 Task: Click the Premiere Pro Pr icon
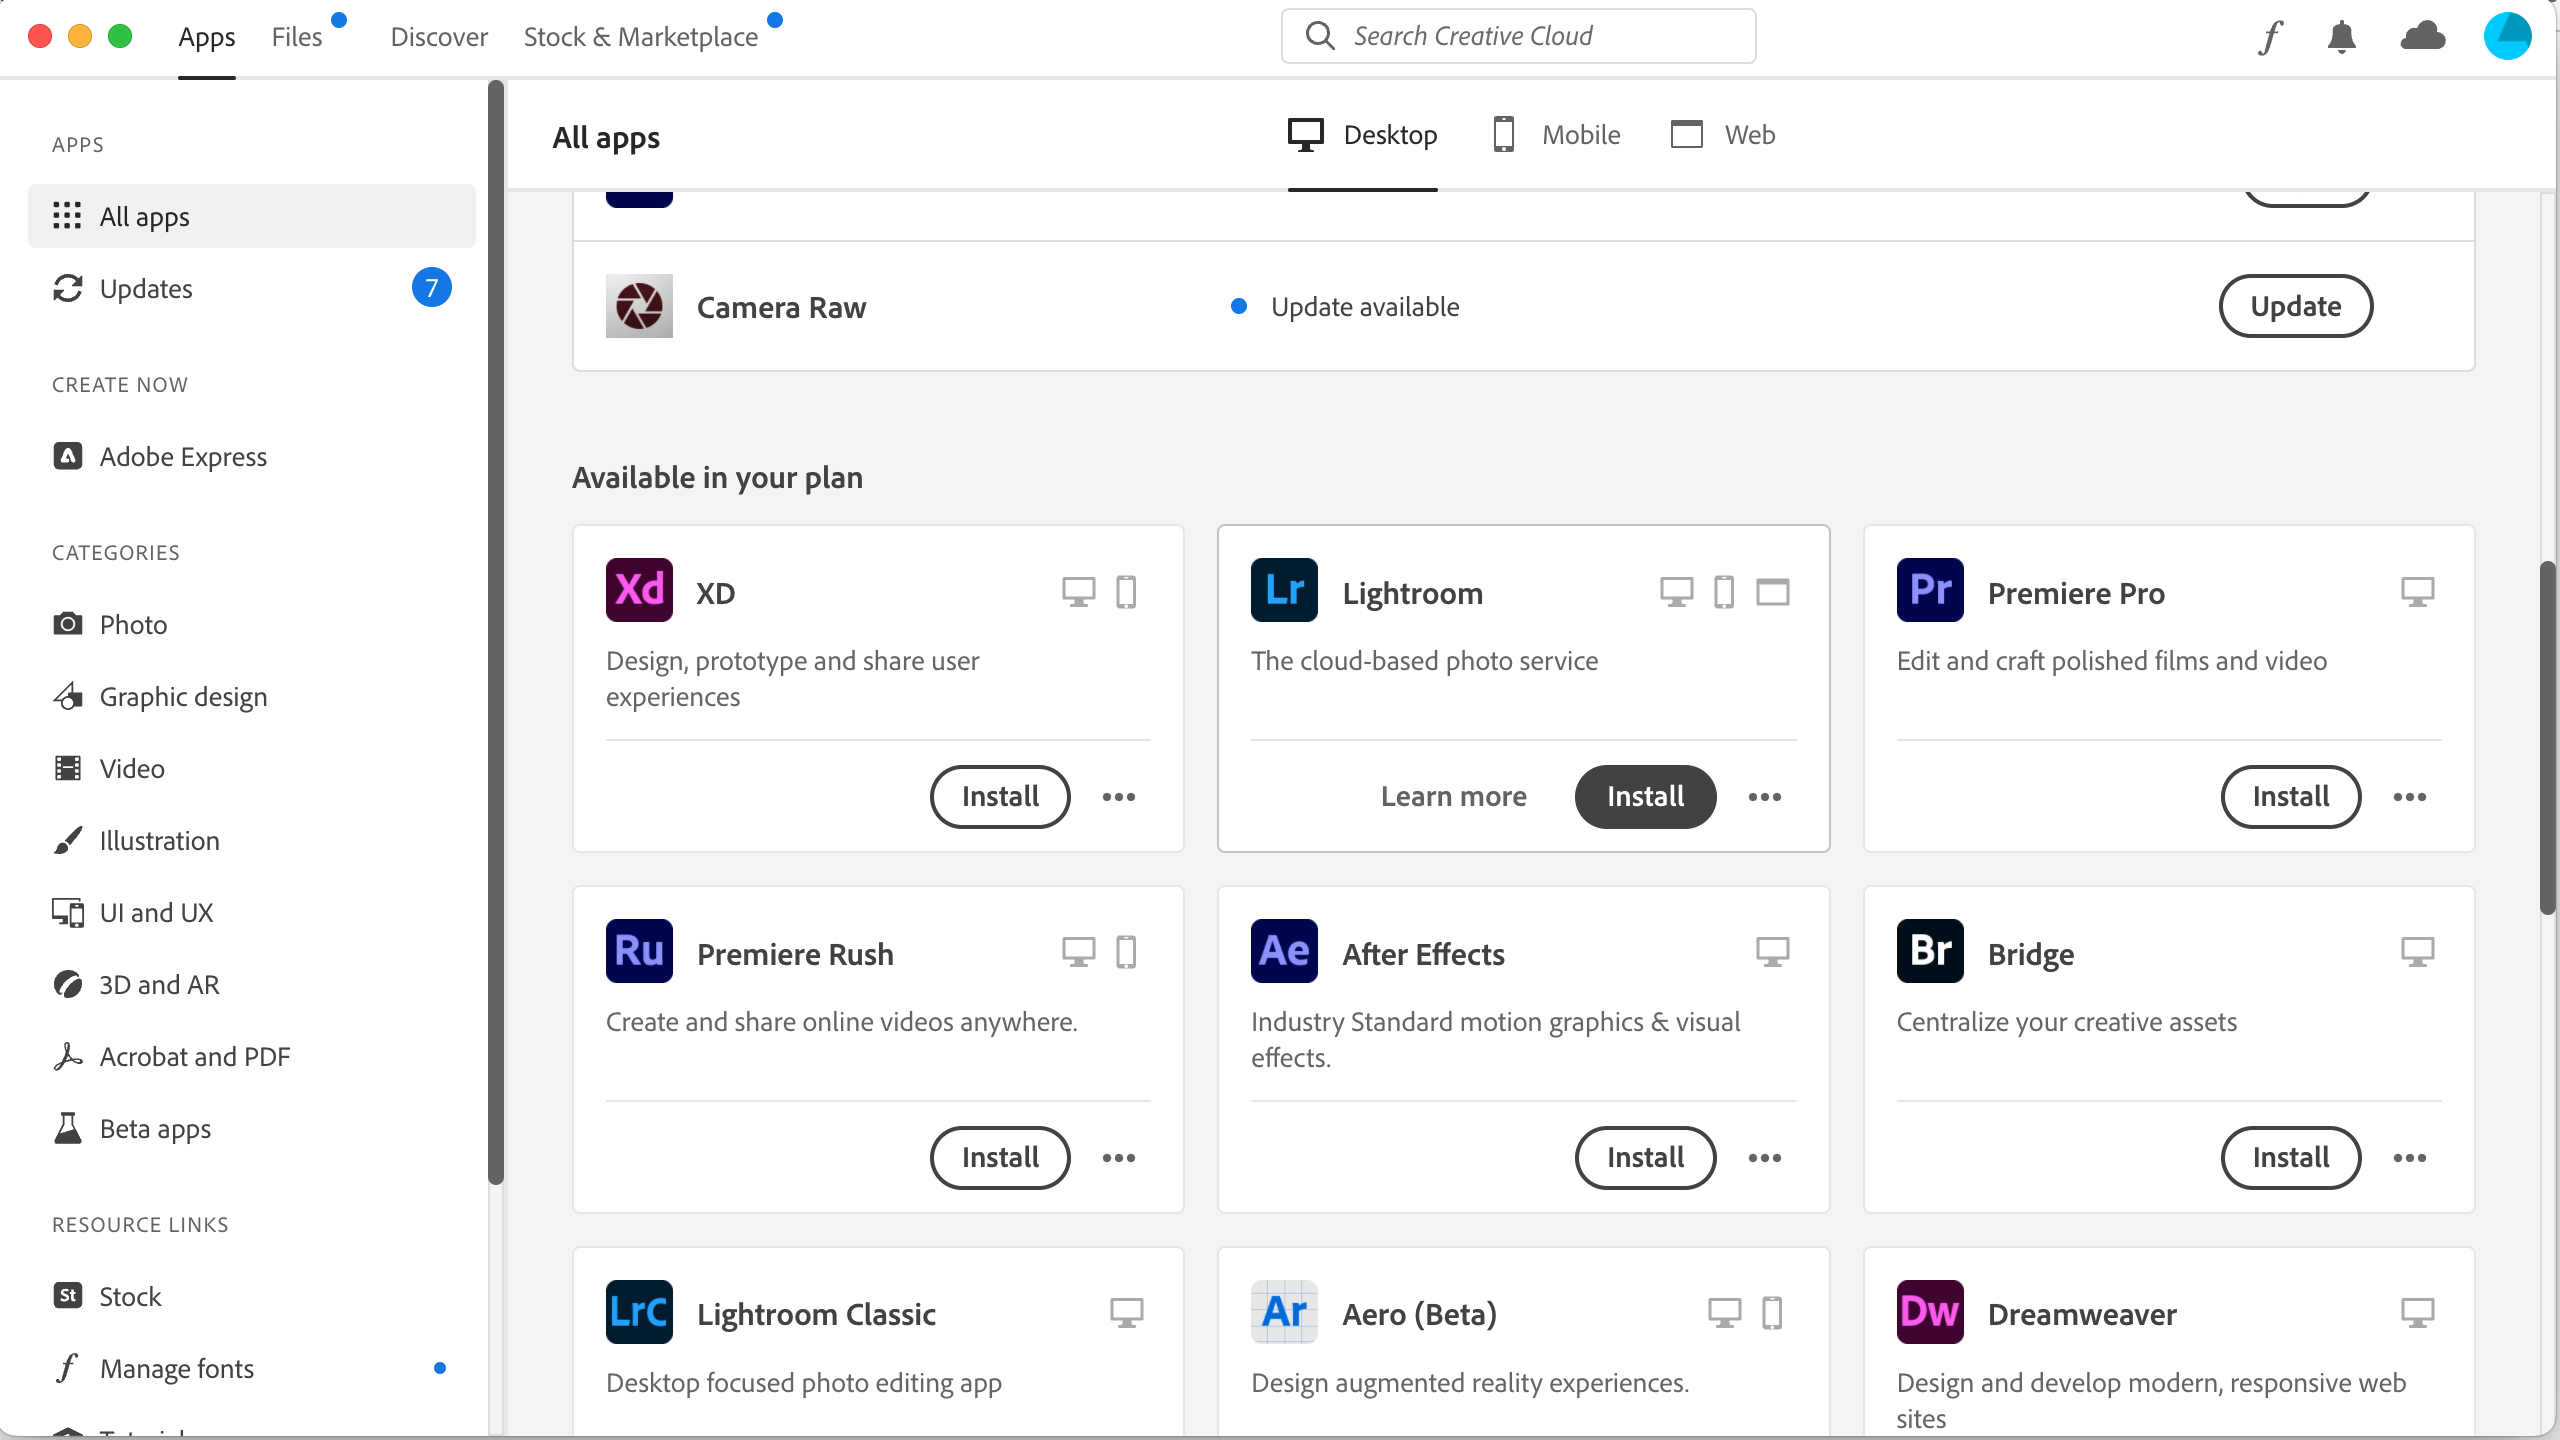pyautogui.click(x=1930, y=590)
